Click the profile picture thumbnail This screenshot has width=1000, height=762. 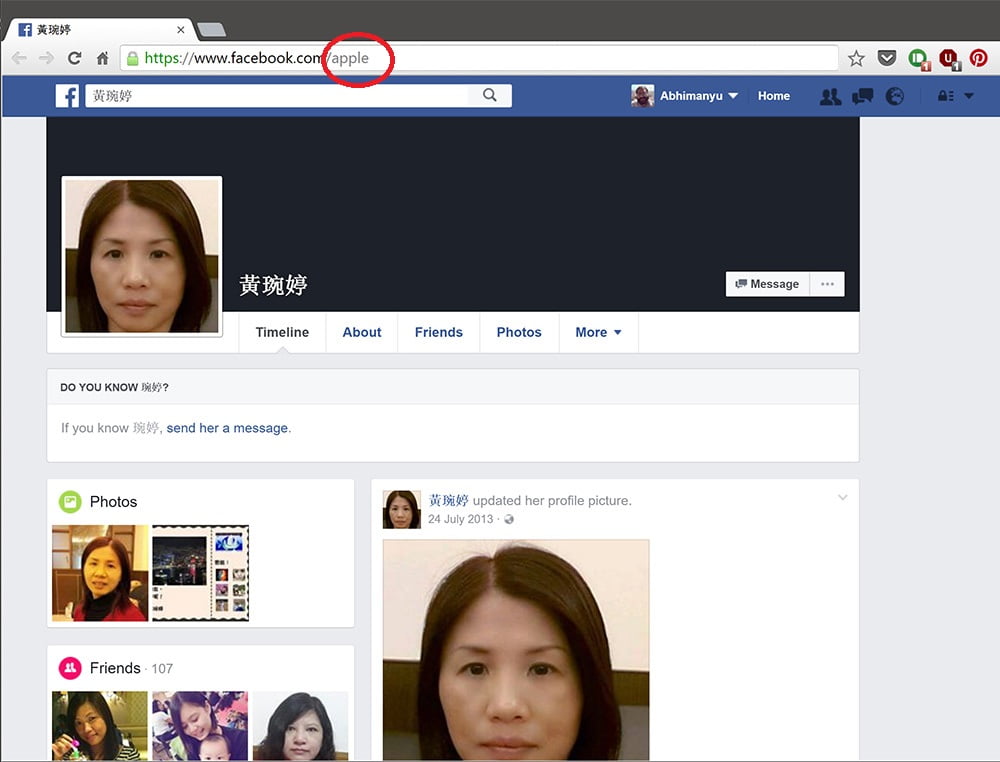tap(141, 255)
